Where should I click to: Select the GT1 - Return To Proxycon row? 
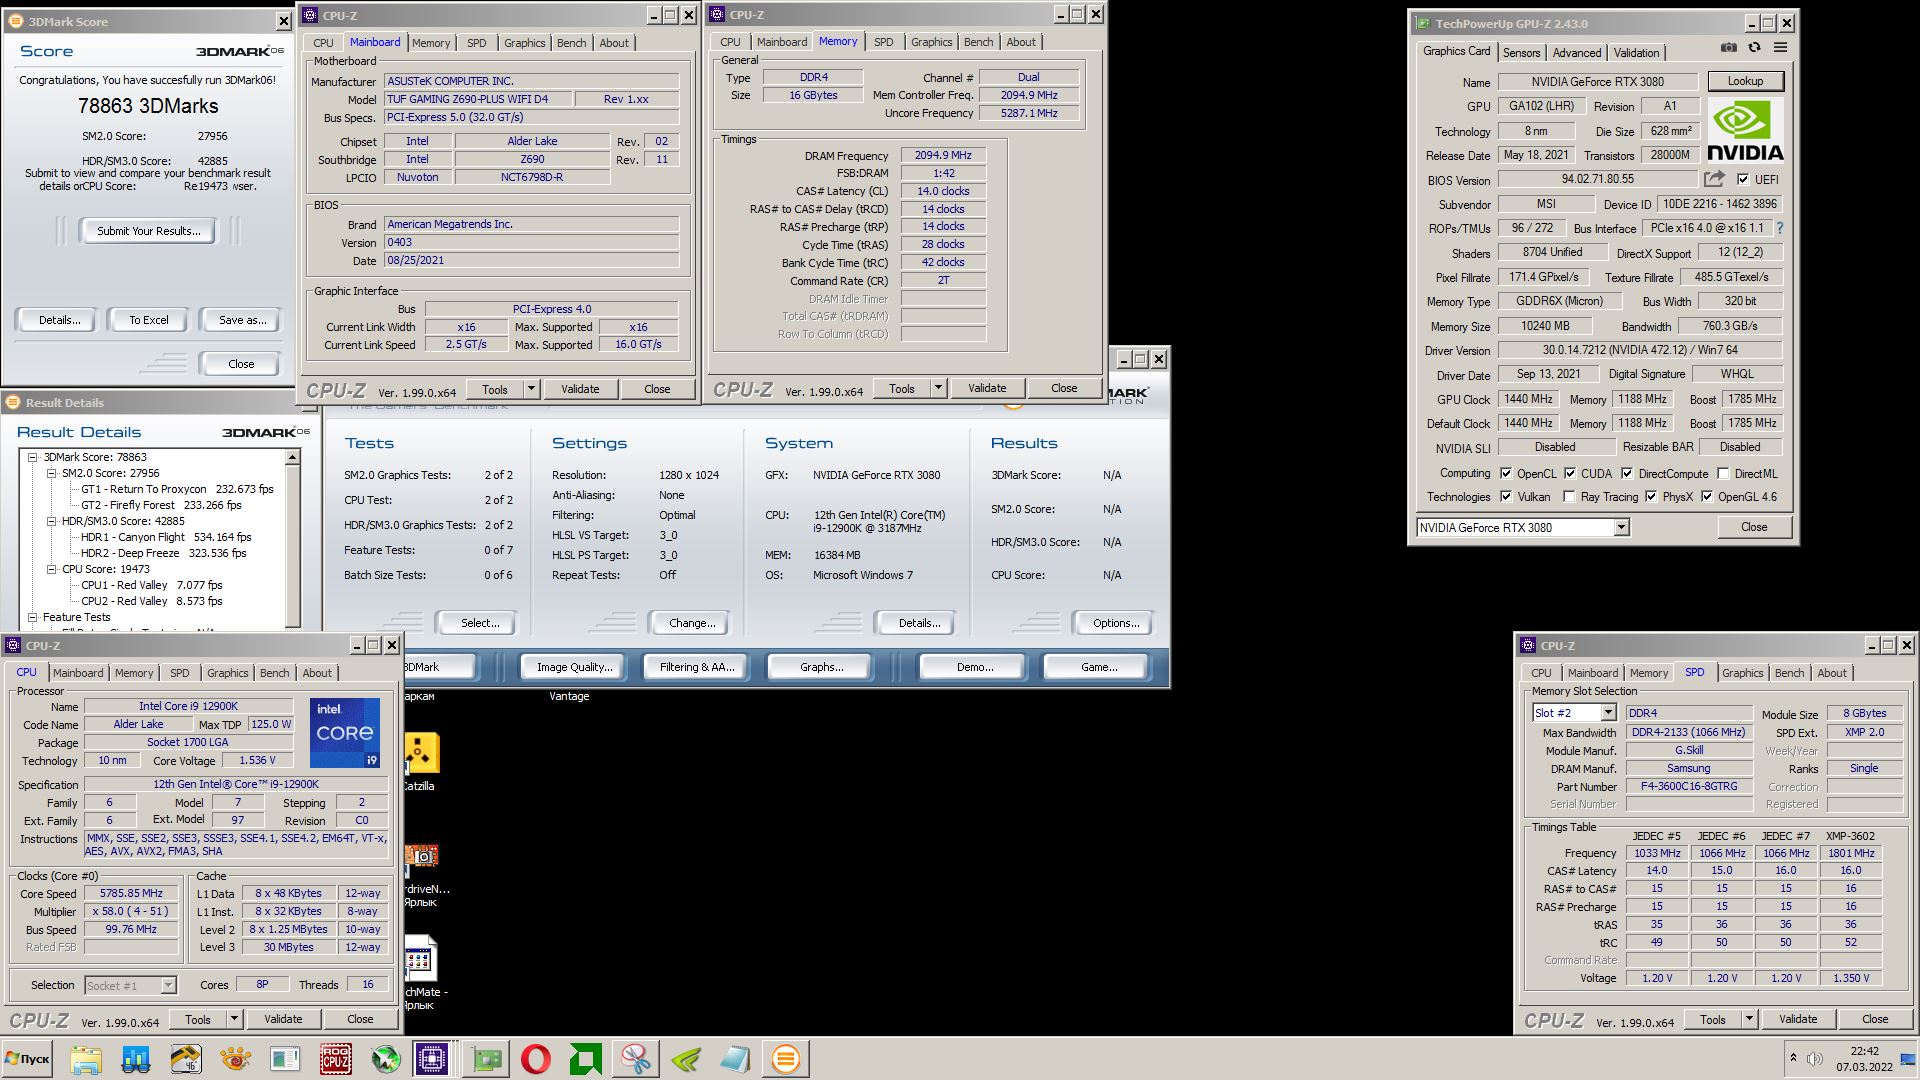point(177,489)
